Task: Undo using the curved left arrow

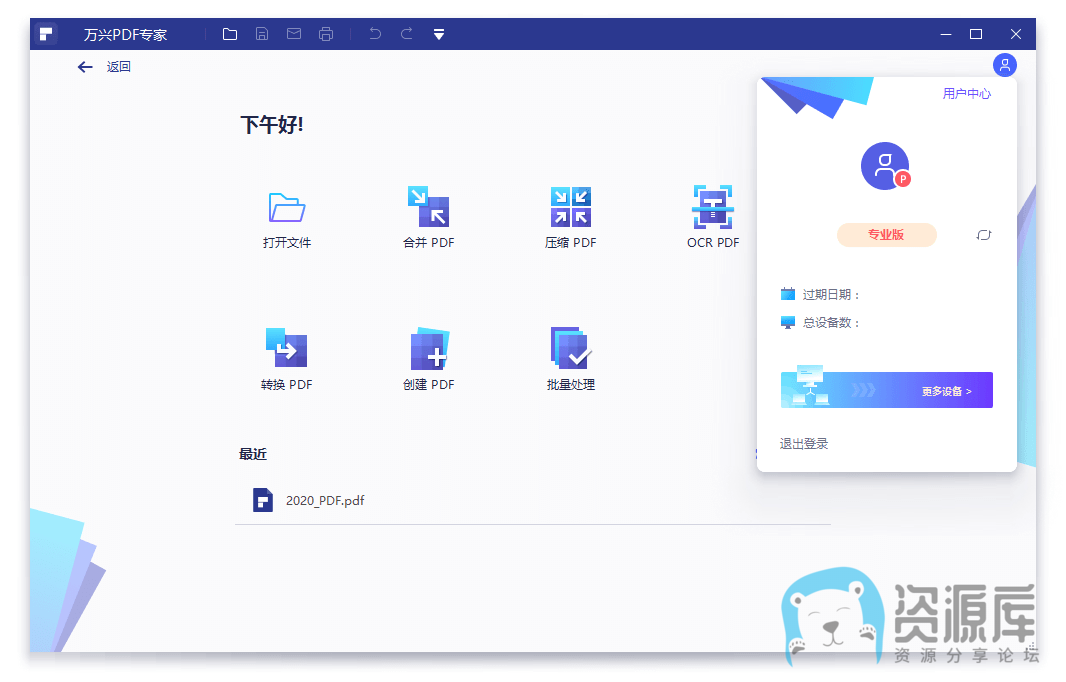Action: tap(375, 33)
